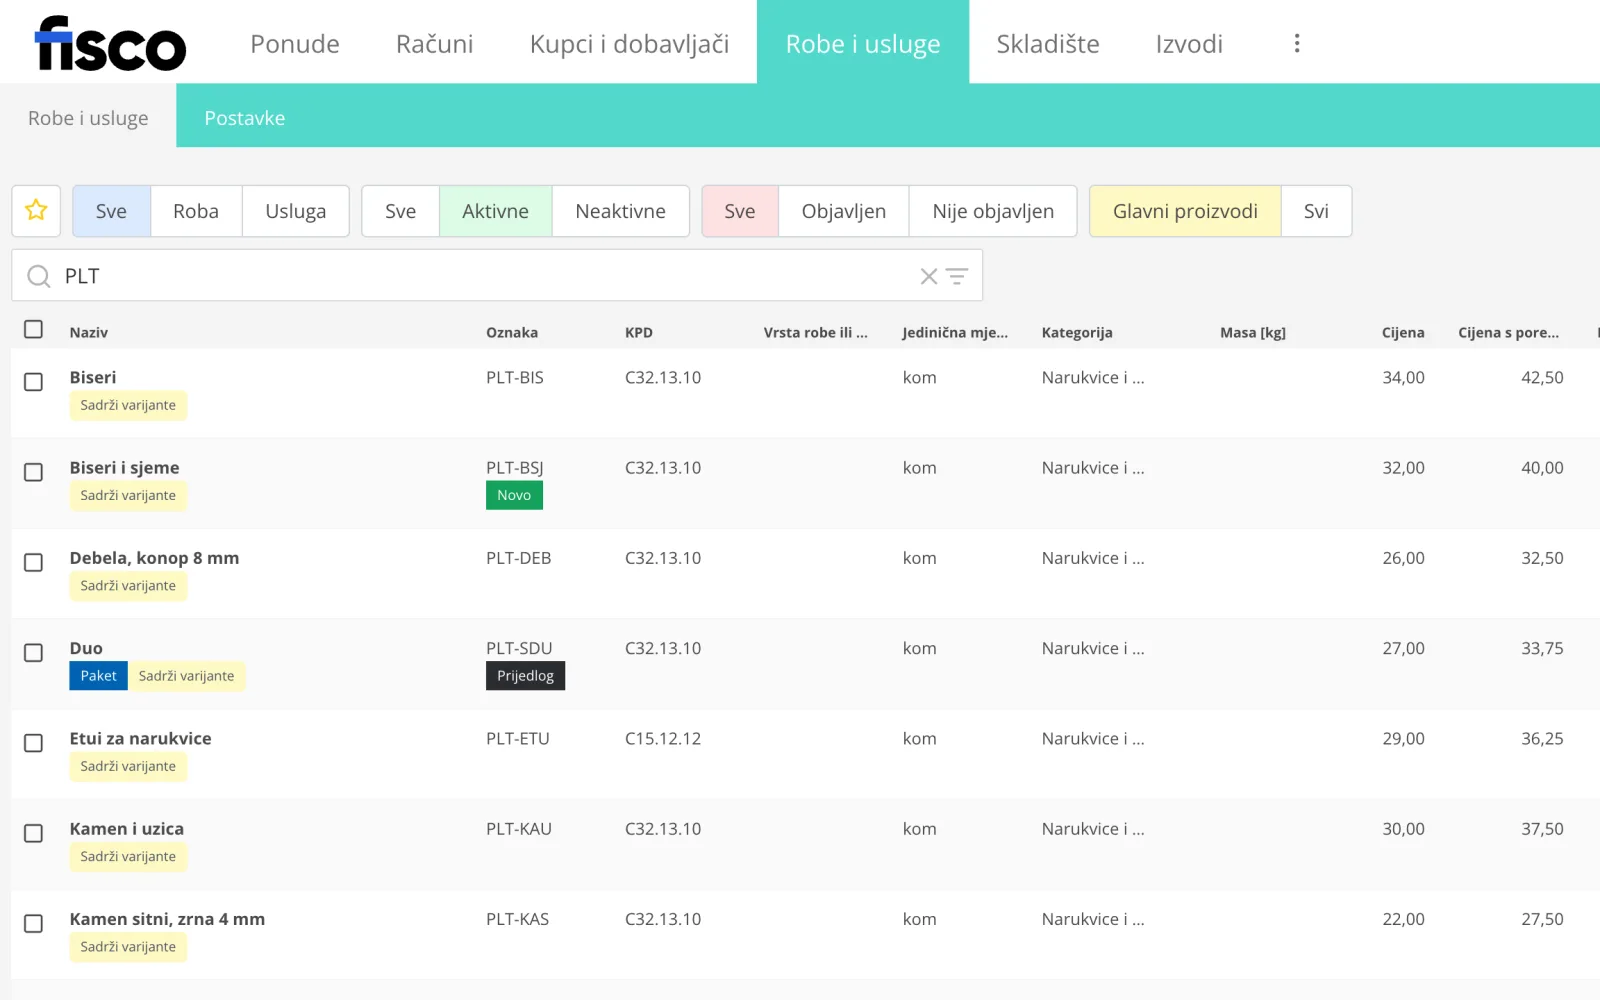The height and width of the screenshot is (1000, 1600).
Task: Click the search magnifier icon
Action: pyautogui.click(x=39, y=276)
